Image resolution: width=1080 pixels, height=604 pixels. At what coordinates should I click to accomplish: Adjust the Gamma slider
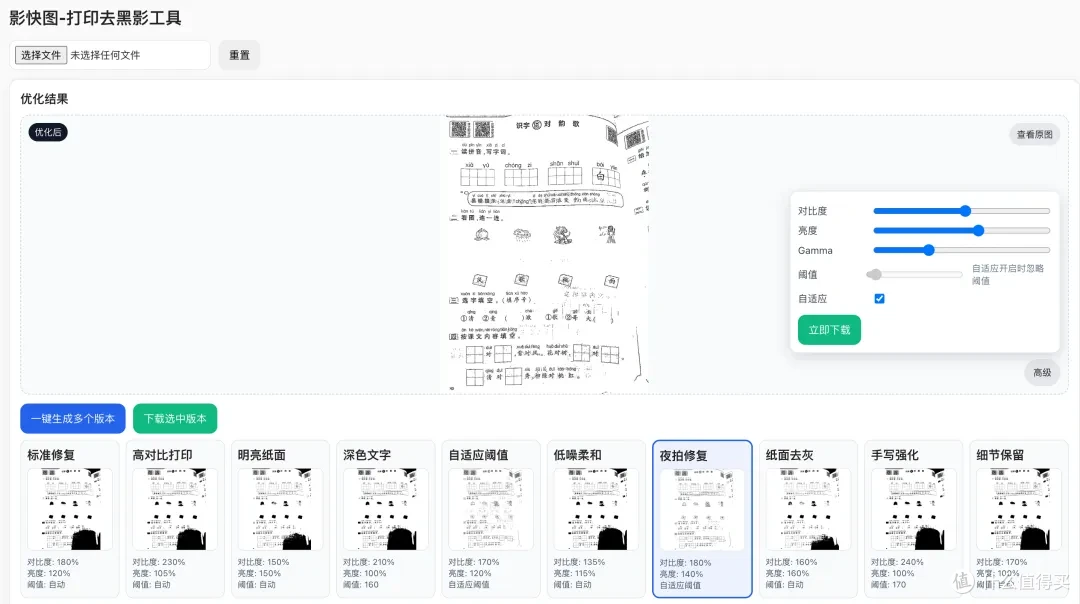click(x=961, y=250)
